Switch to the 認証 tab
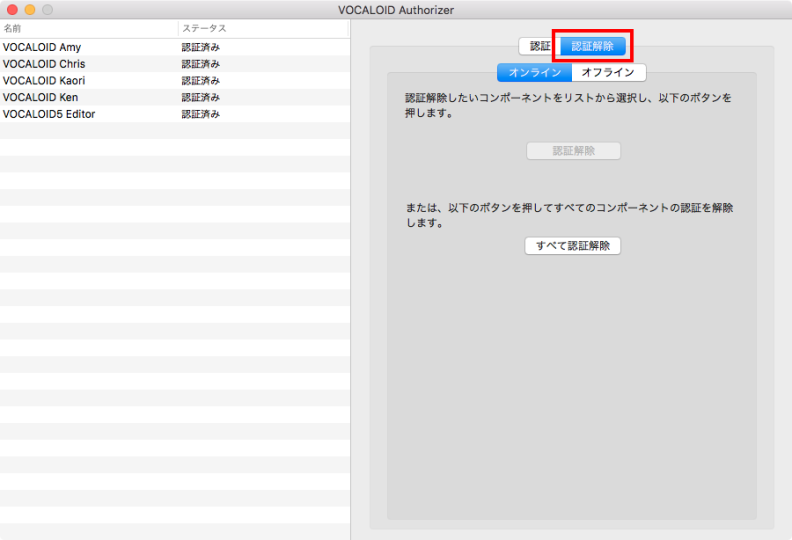This screenshot has height=540, width=792. (x=538, y=46)
